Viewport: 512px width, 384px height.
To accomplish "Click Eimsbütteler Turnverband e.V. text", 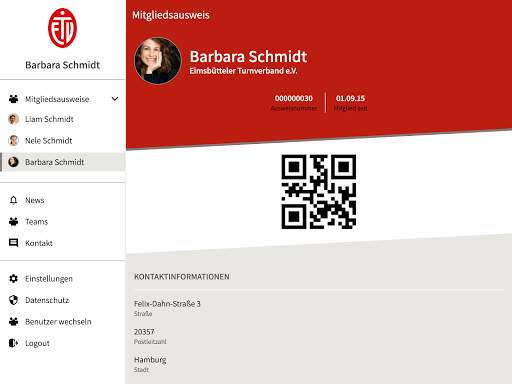I will pyautogui.click(x=243, y=71).
